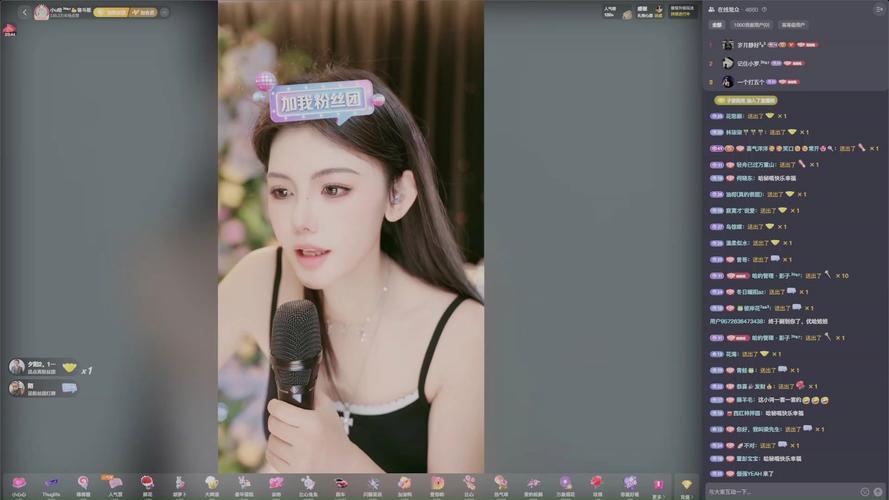889x500 pixels.
Task: Click the 宿宿YEAH 来了 entry message
Action: 742,474
